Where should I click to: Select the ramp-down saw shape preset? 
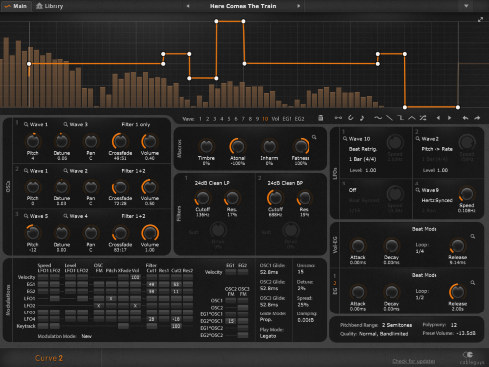(x=389, y=118)
